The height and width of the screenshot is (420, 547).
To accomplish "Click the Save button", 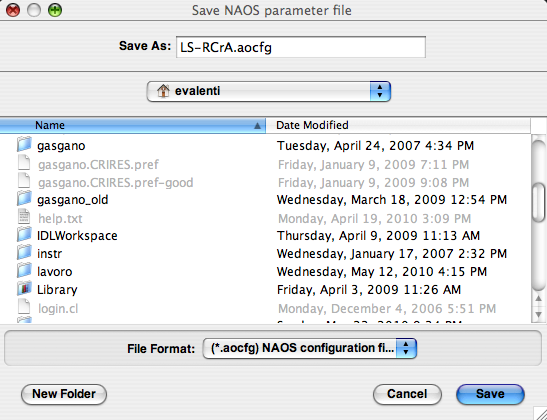I will (x=490, y=394).
